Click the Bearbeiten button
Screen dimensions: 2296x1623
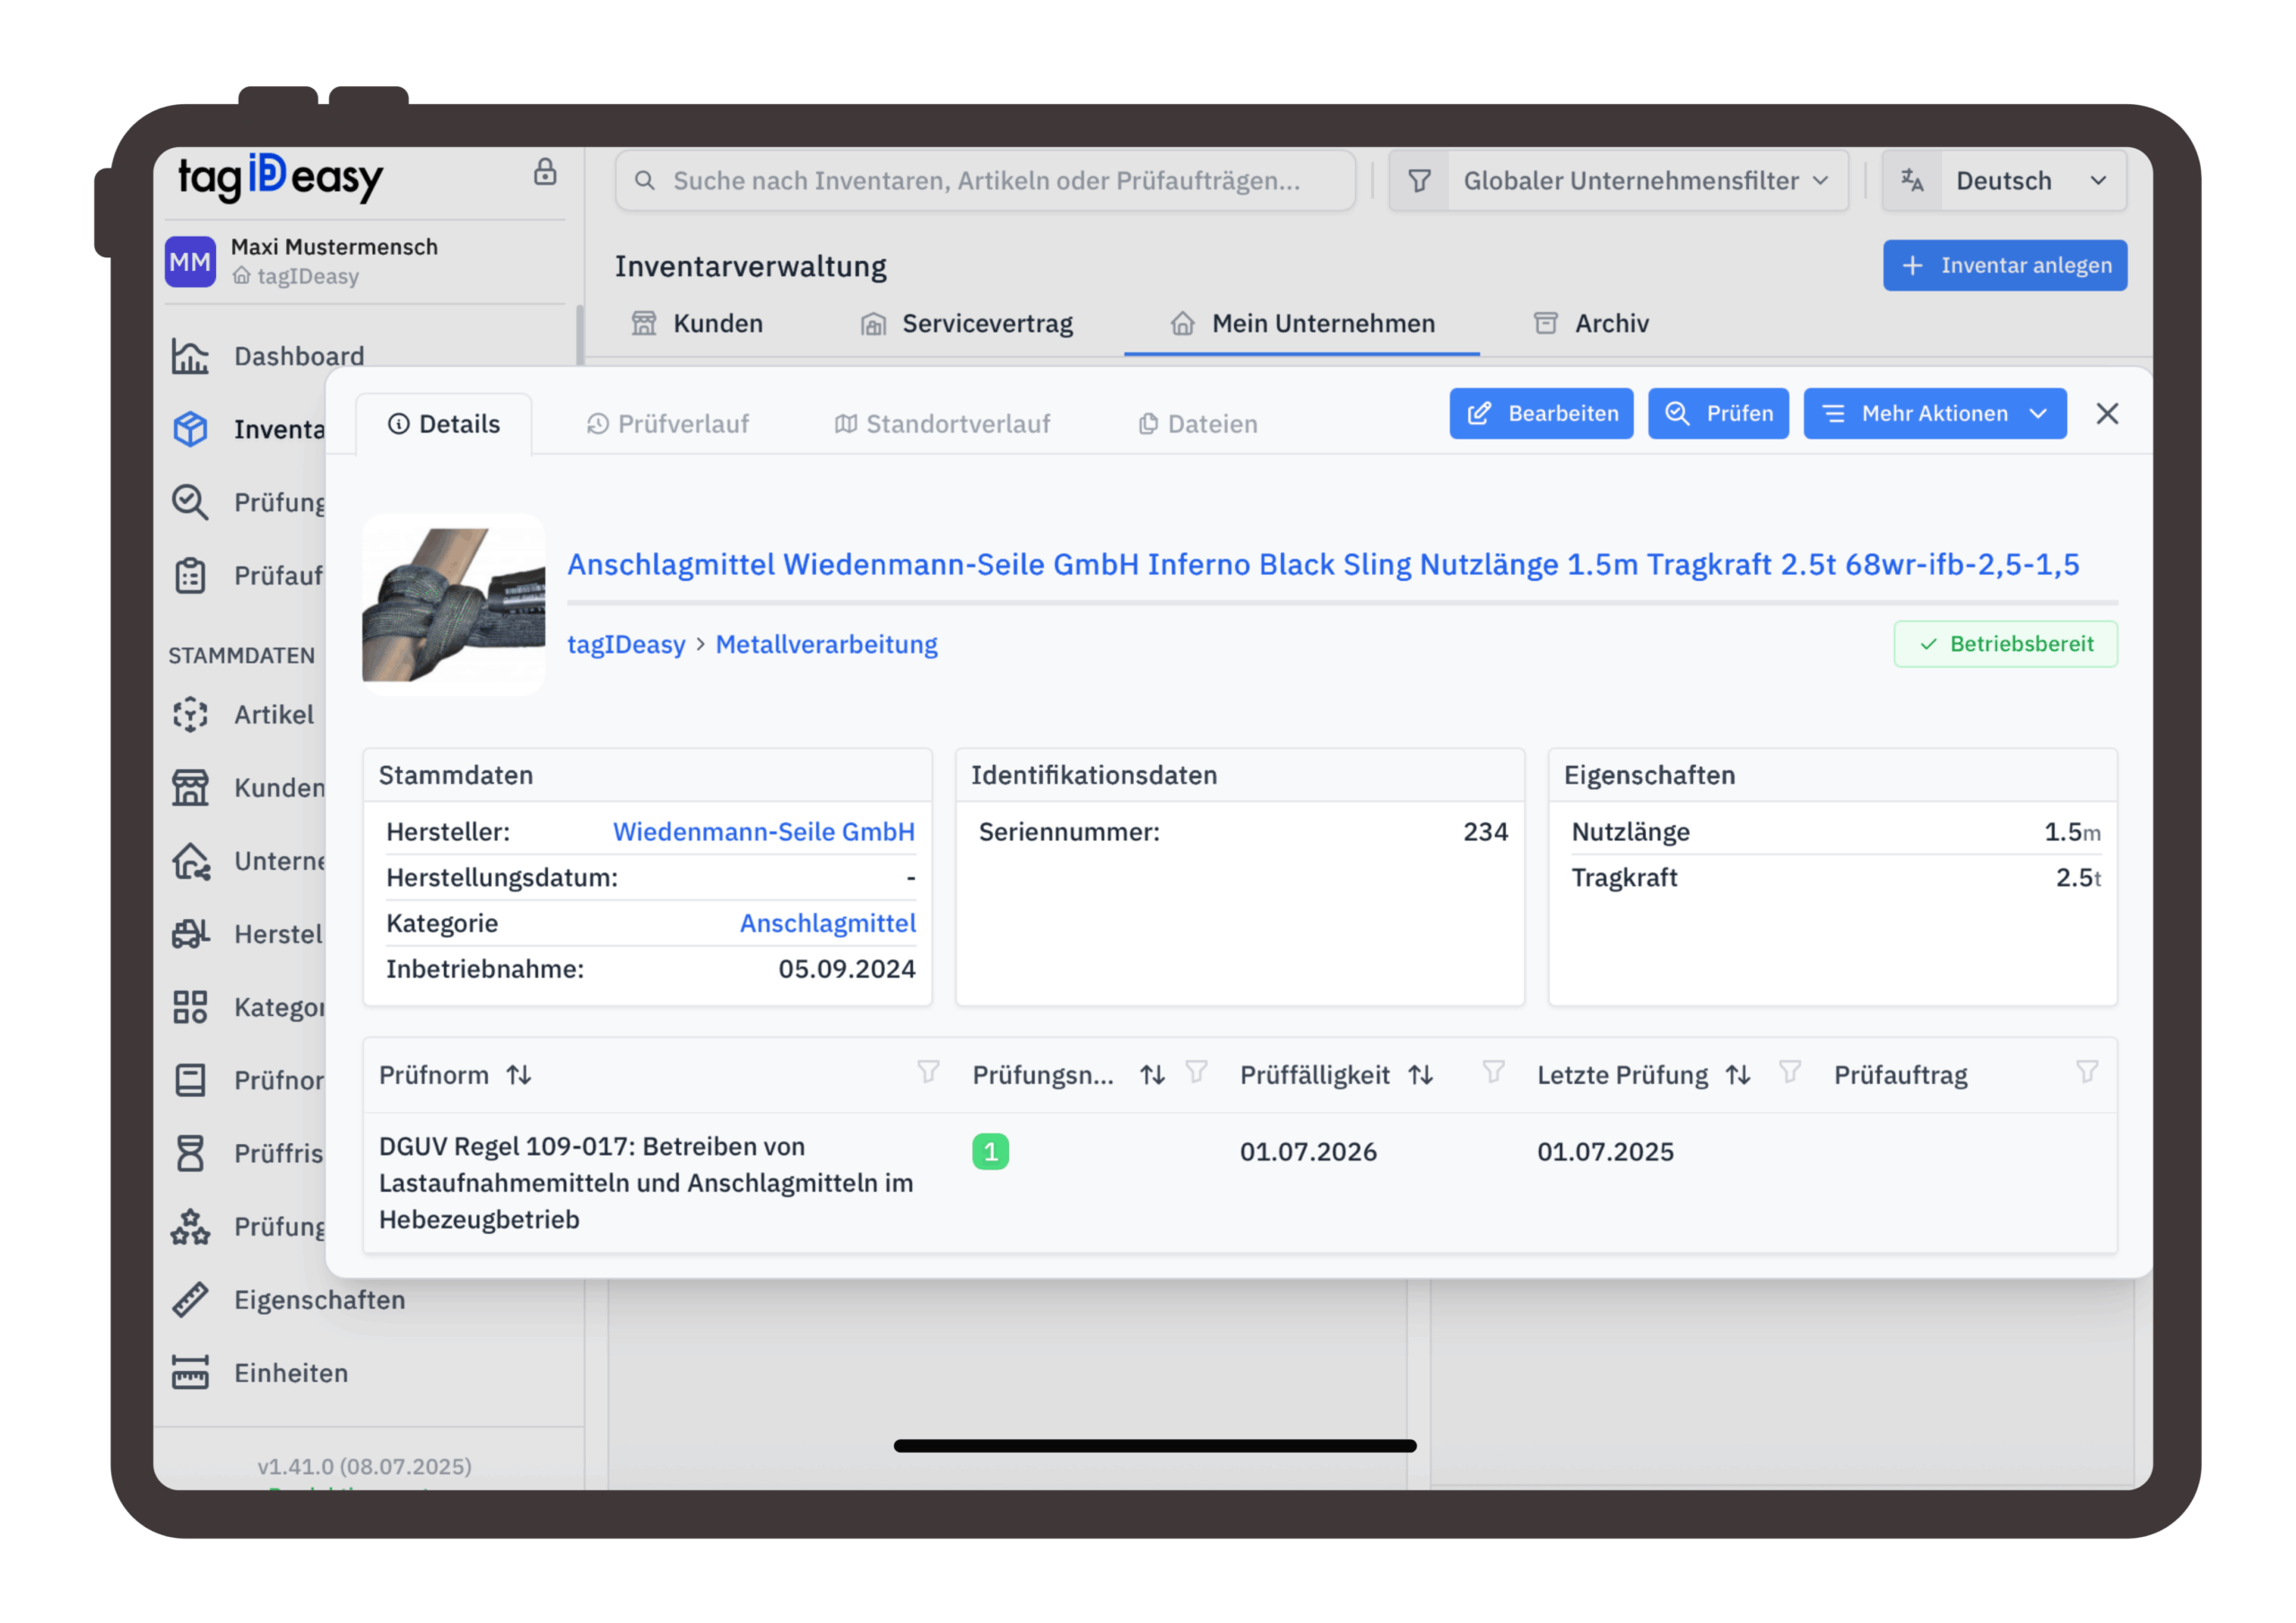(x=1541, y=413)
